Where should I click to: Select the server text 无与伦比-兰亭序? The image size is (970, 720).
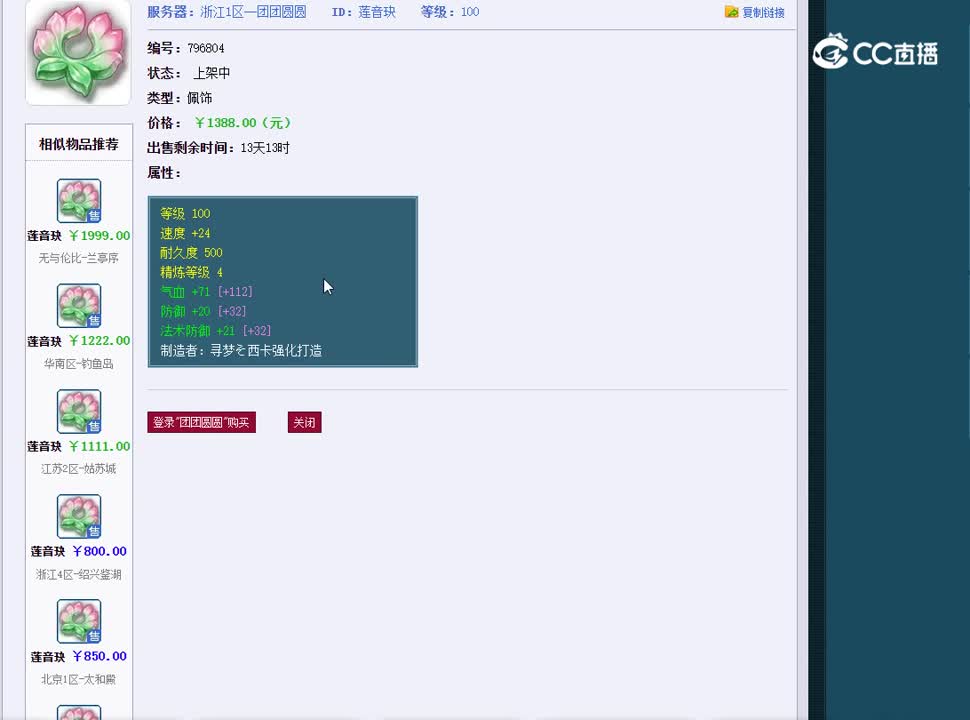click(x=79, y=258)
